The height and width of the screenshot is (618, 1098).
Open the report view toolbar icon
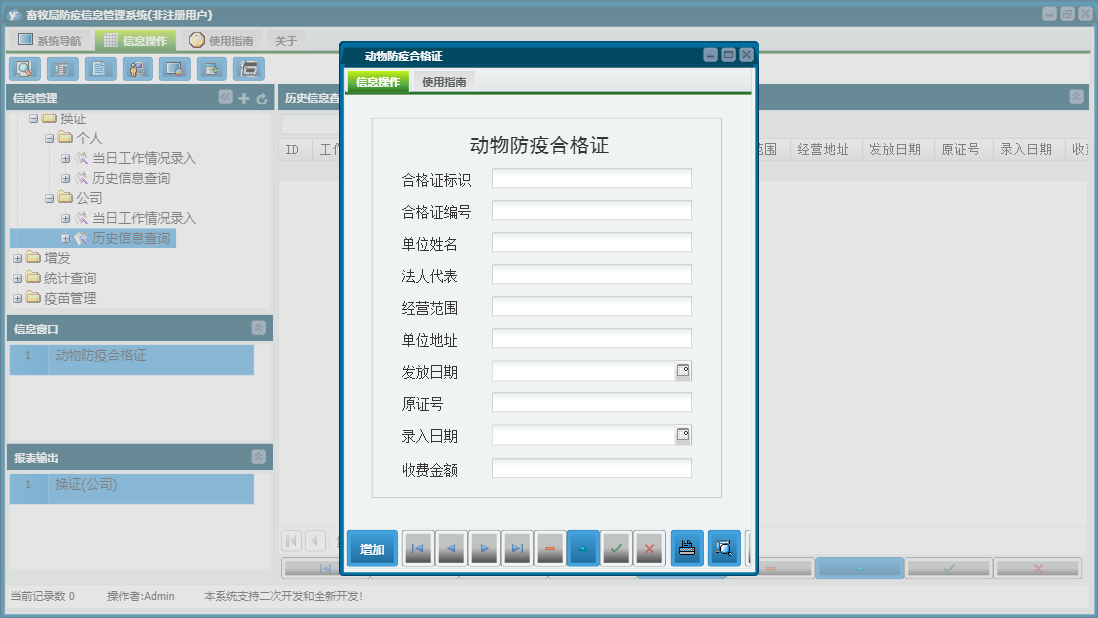(61, 69)
